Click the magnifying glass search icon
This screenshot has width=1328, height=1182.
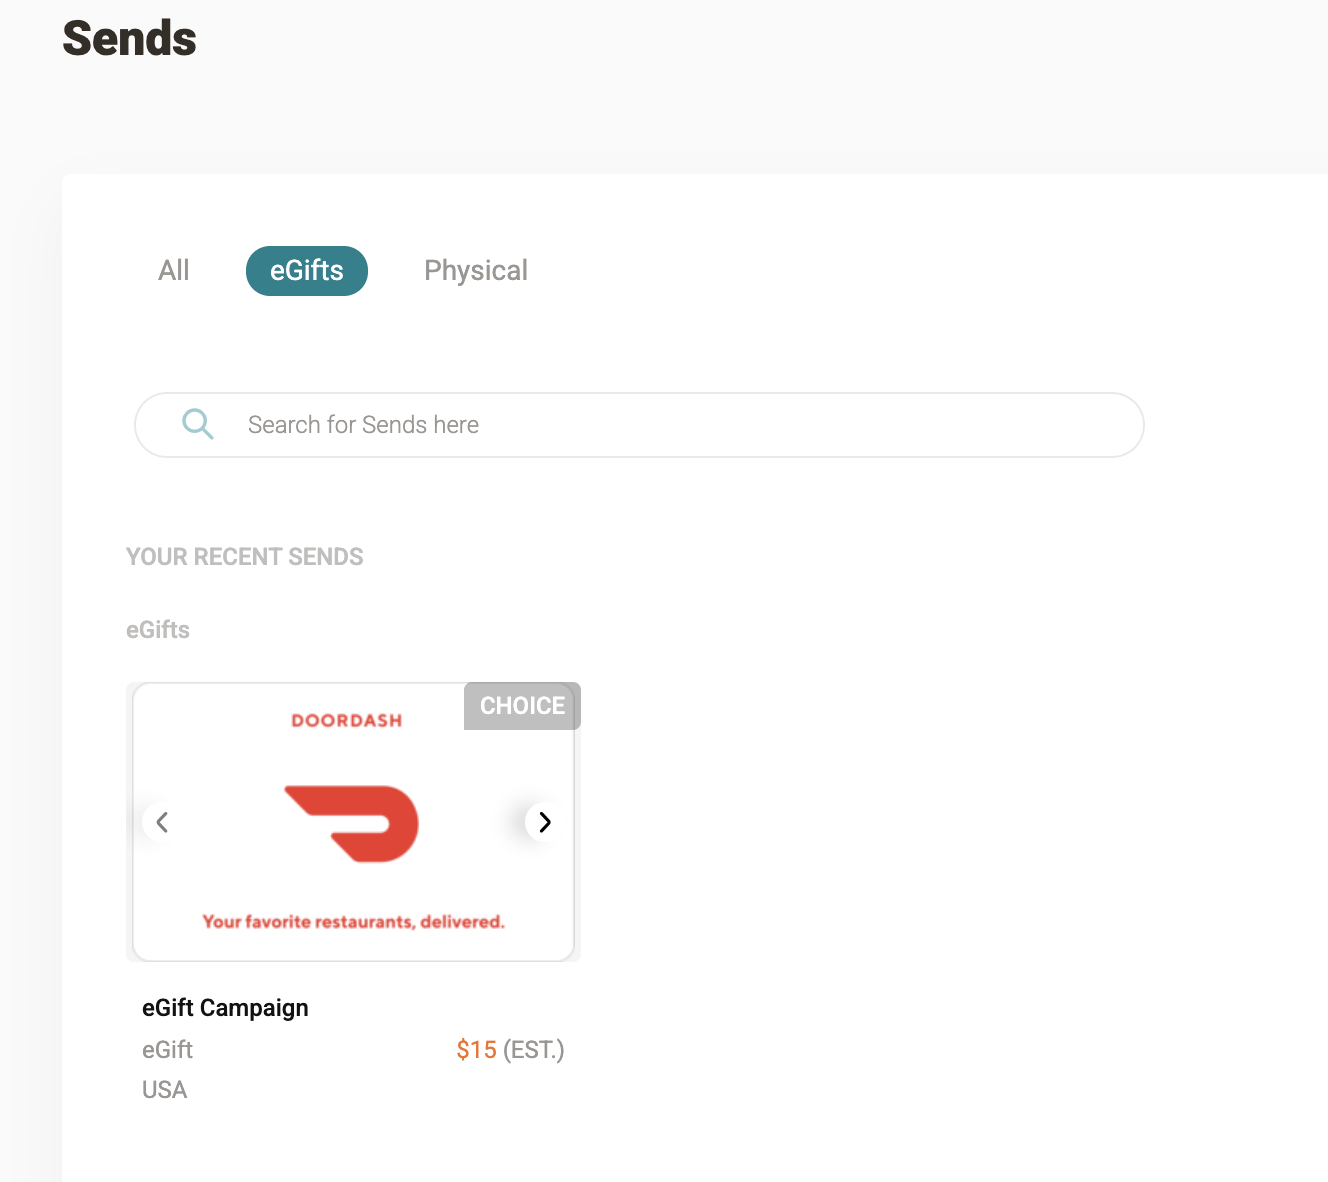(198, 424)
